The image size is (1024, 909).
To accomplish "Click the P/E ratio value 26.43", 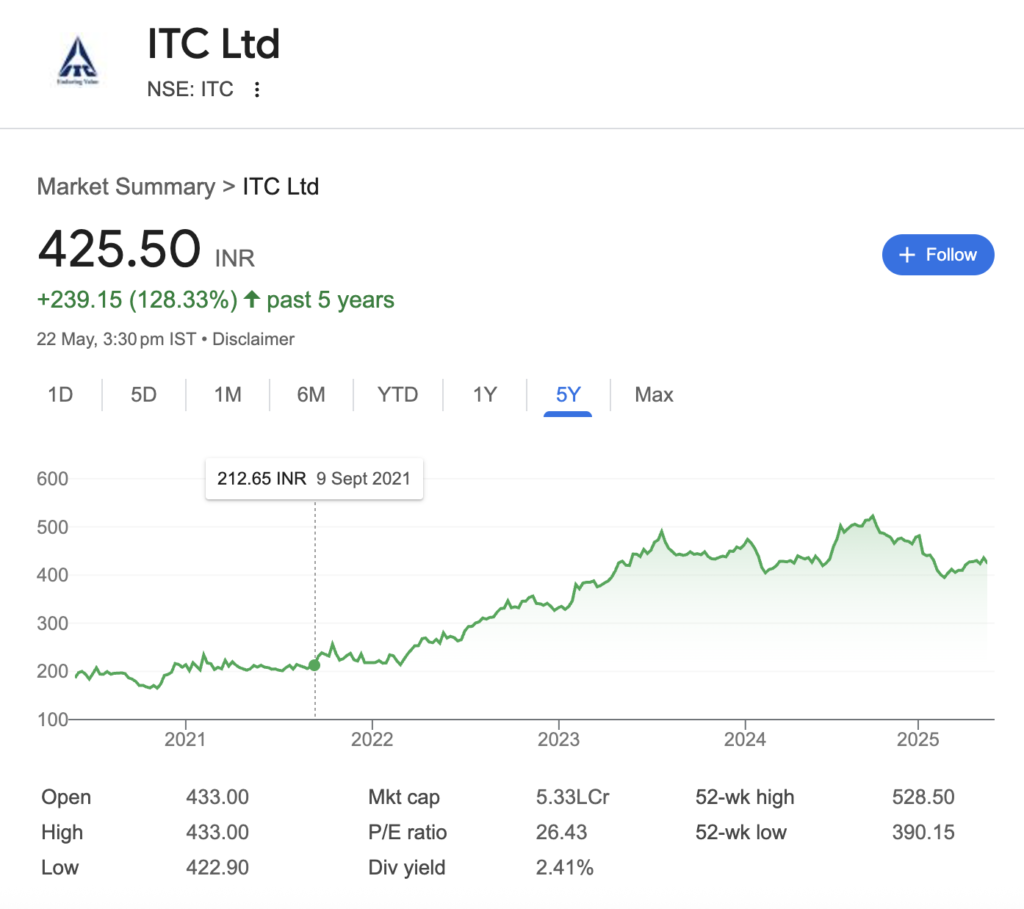I will pos(561,832).
